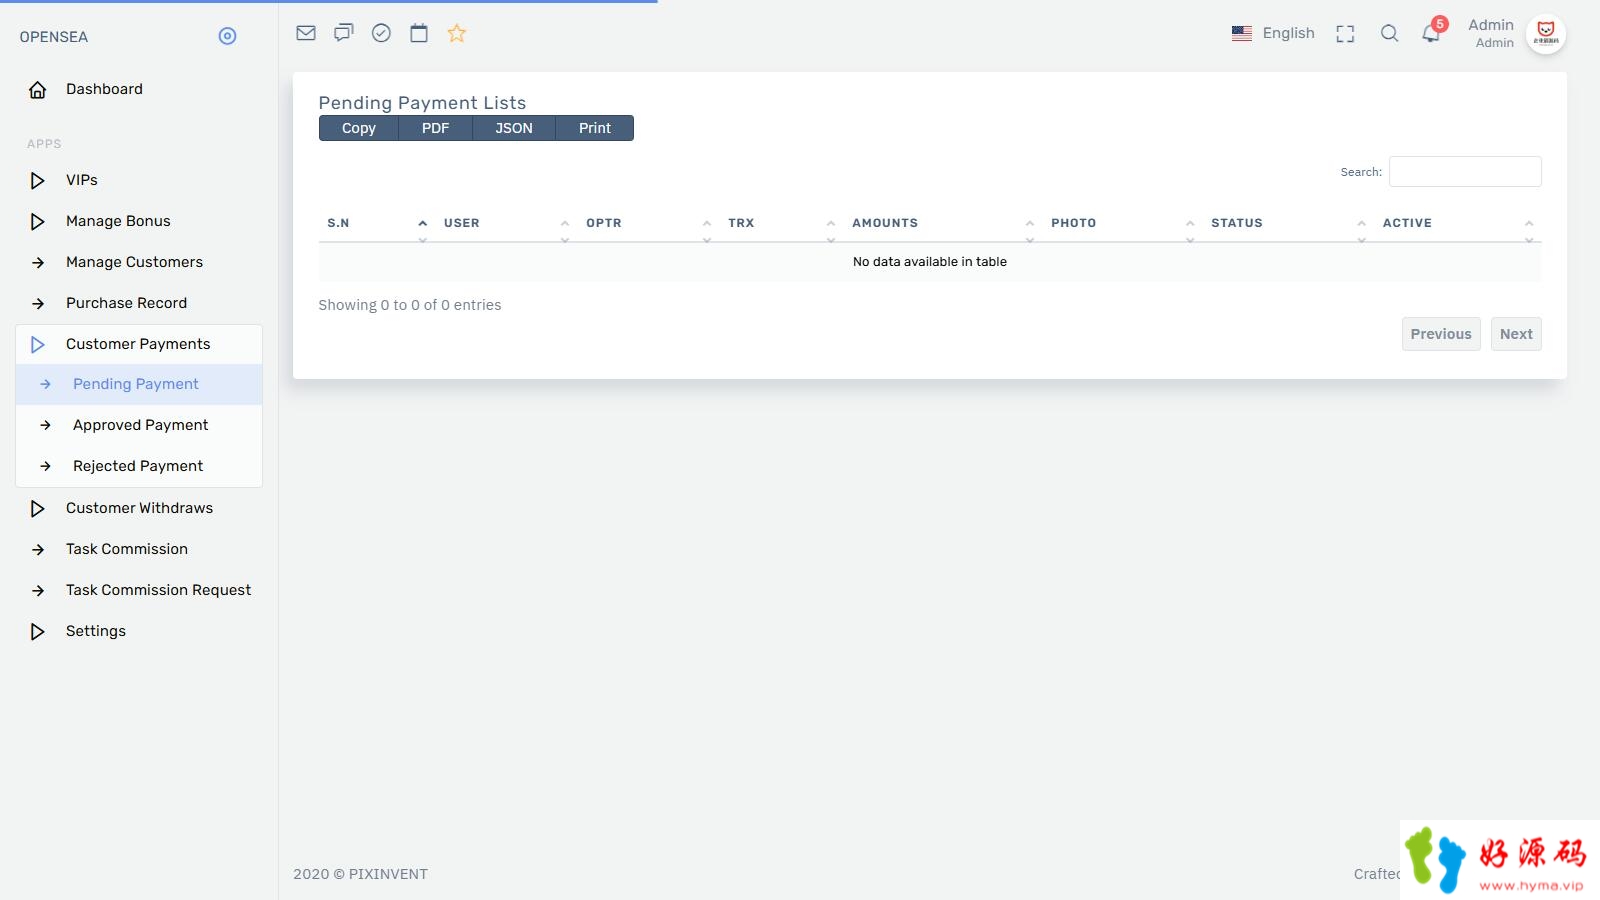
Task: Sort table by OPTR column
Action: tap(649, 223)
